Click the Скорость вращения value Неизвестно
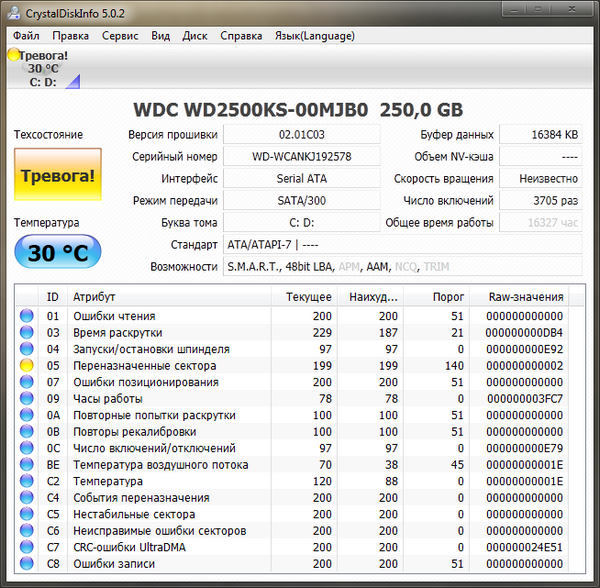This screenshot has height=588, width=600. pyautogui.click(x=541, y=179)
